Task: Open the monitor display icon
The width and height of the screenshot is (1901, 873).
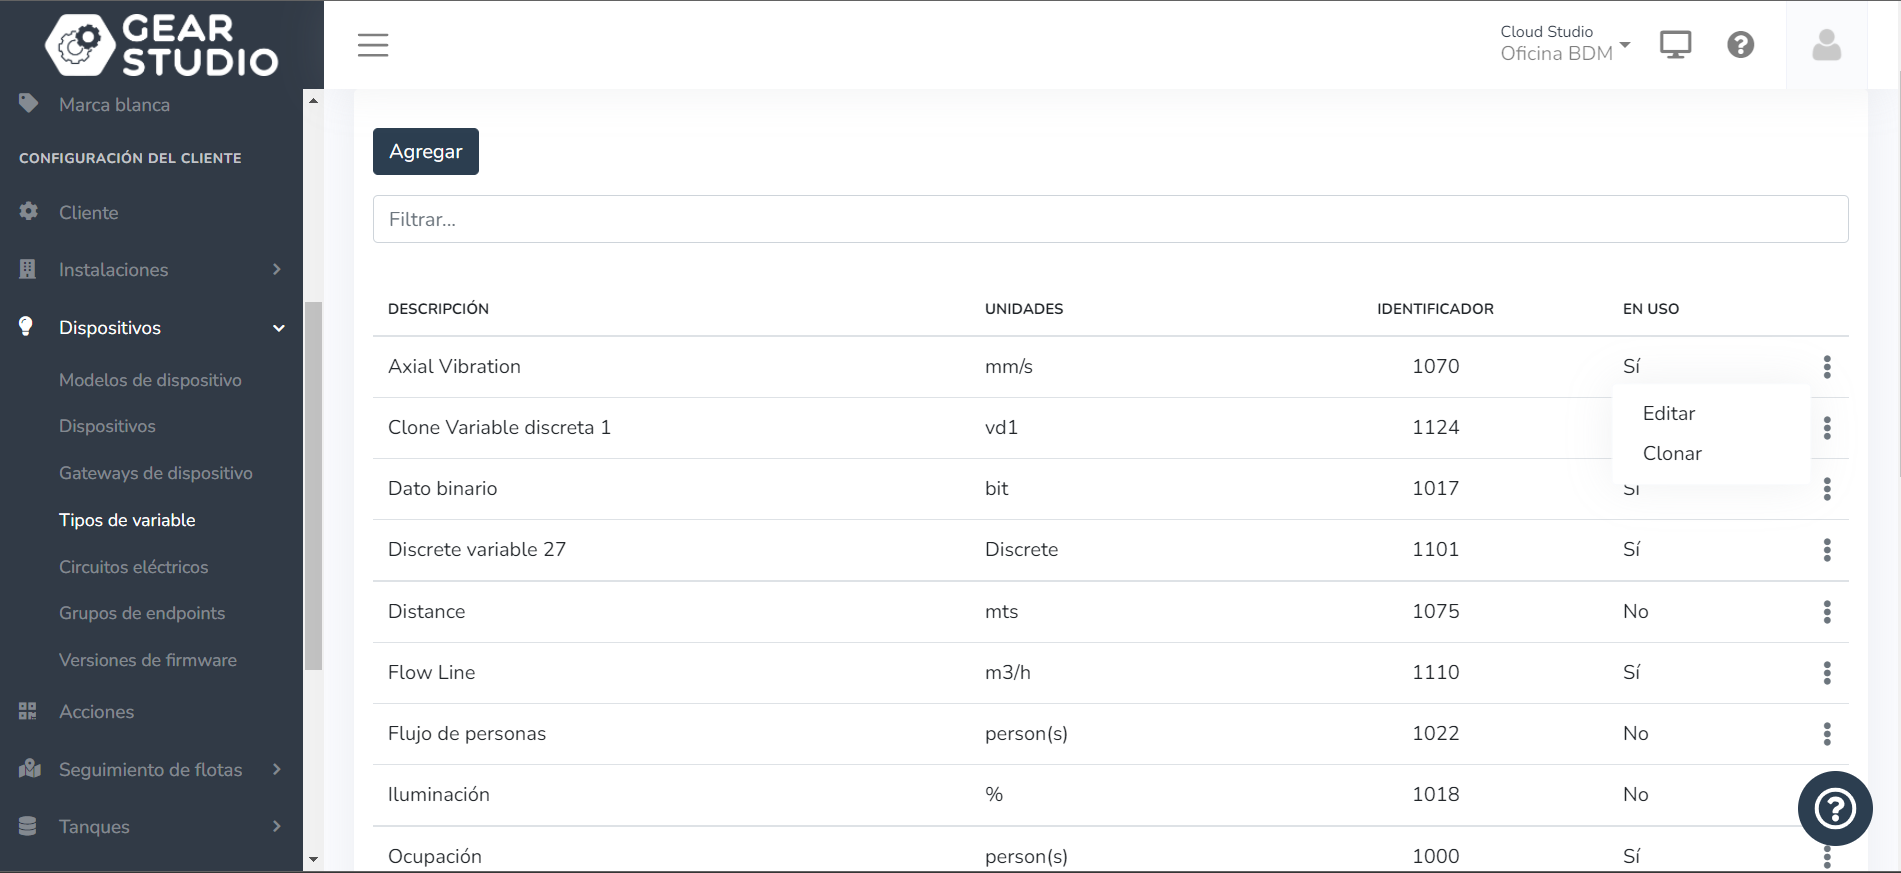Action: (x=1675, y=45)
